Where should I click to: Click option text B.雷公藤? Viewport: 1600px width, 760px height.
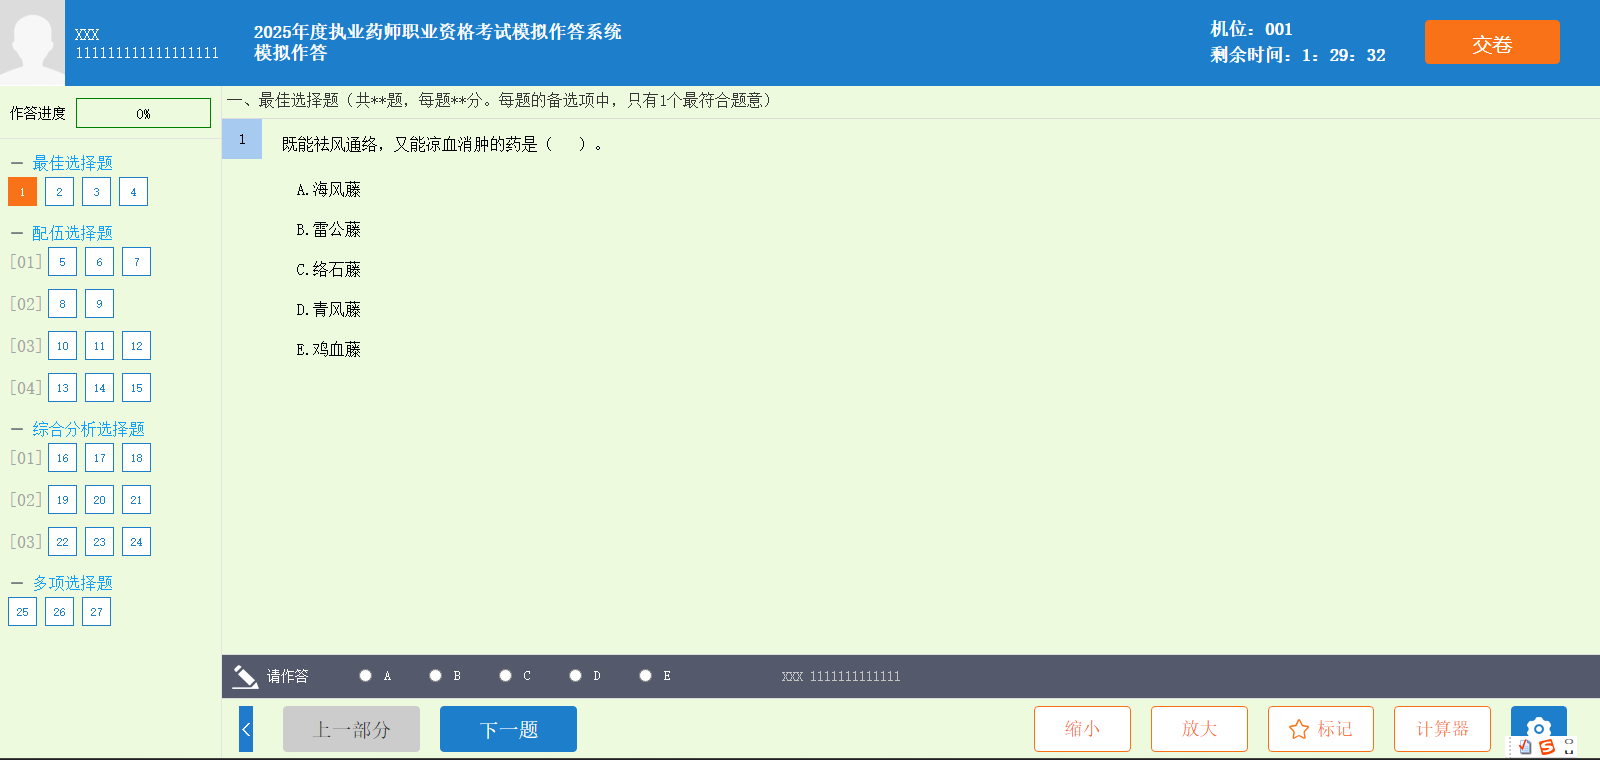click(x=328, y=230)
